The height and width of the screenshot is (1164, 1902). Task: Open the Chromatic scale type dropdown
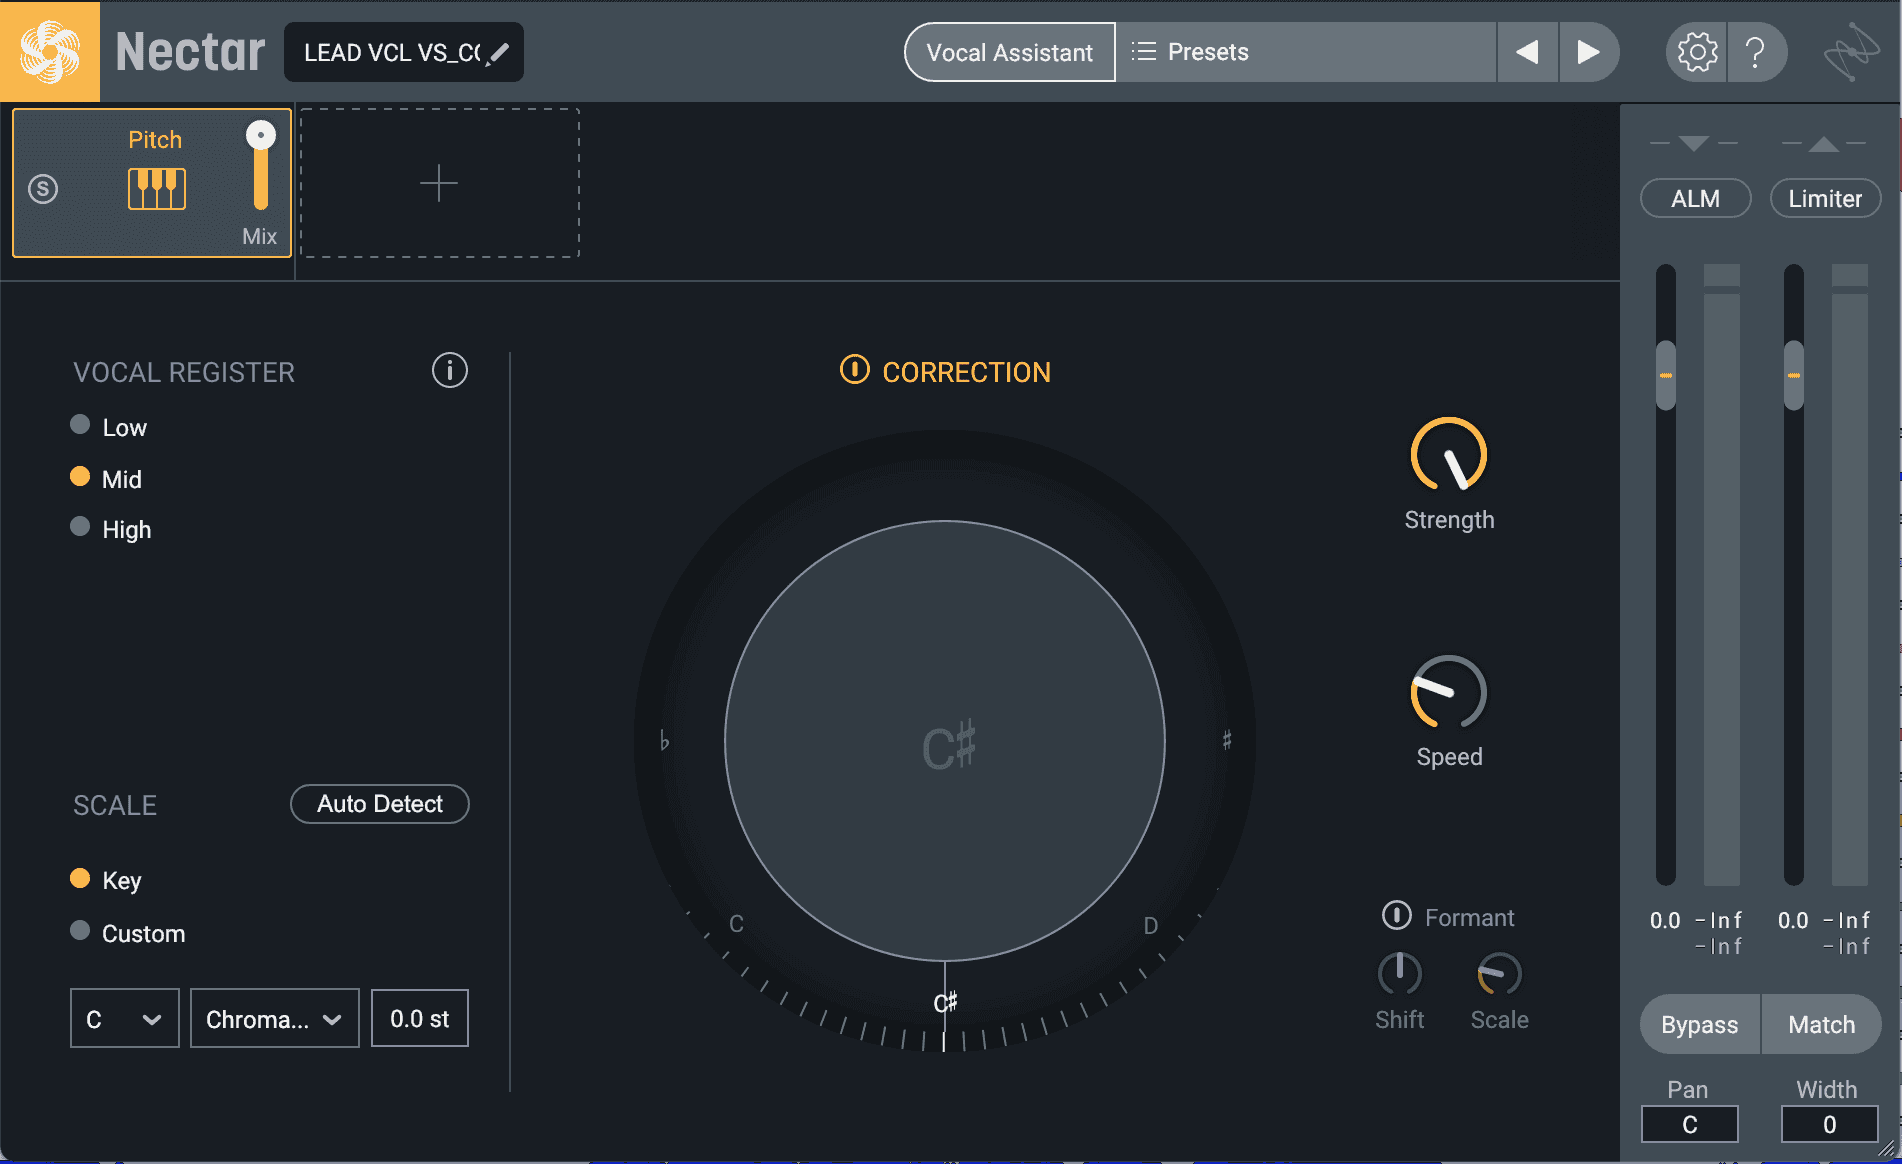point(275,1019)
